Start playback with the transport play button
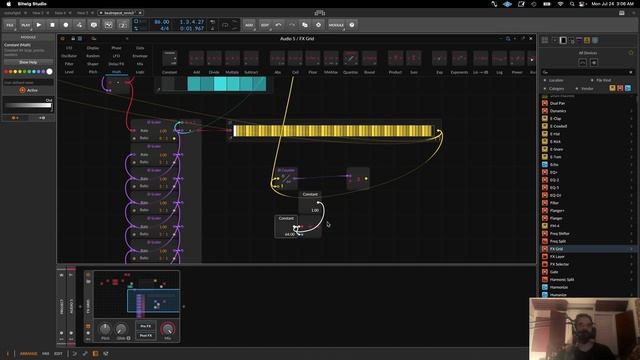The height and width of the screenshot is (360, 640). 39,25
